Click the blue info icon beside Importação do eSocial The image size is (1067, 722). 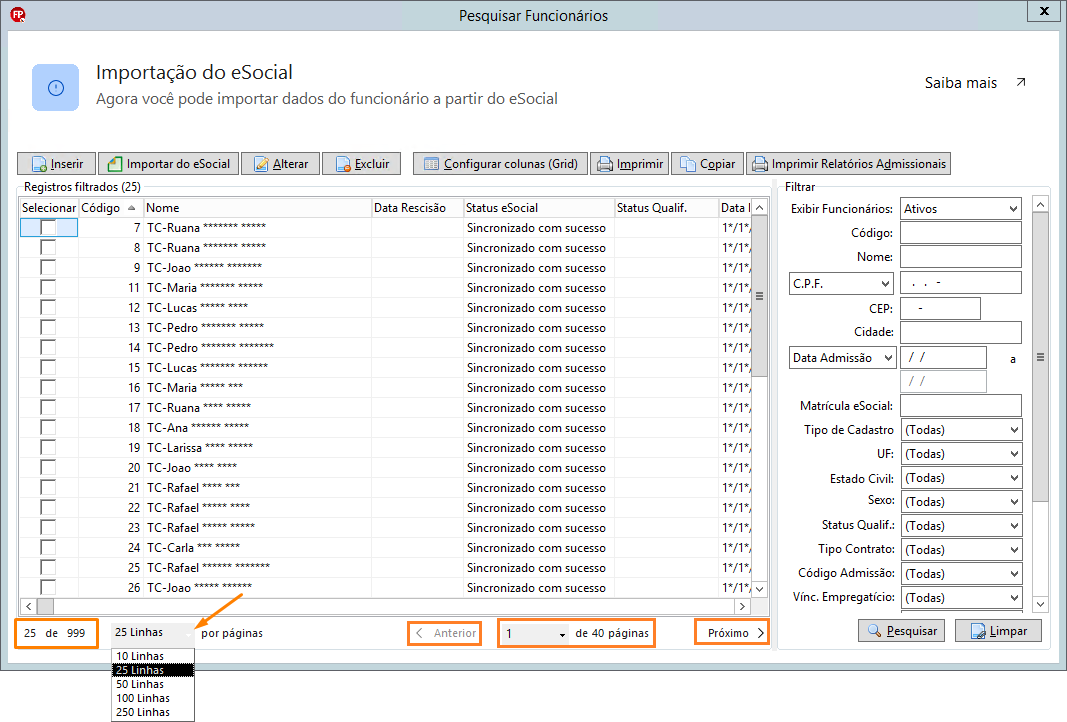pos(56,88)
